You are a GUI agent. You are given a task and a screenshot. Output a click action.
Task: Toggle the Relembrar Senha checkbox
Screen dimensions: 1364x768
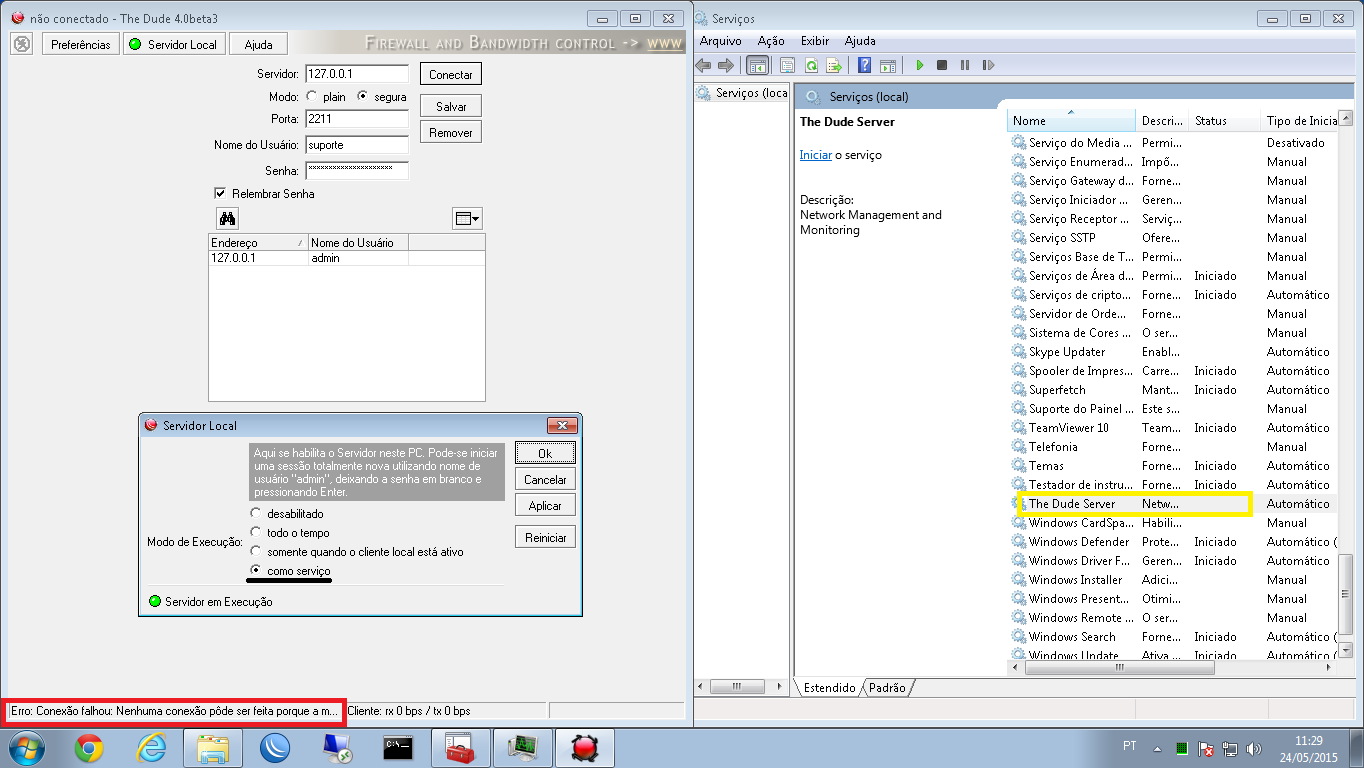[220, 193]
